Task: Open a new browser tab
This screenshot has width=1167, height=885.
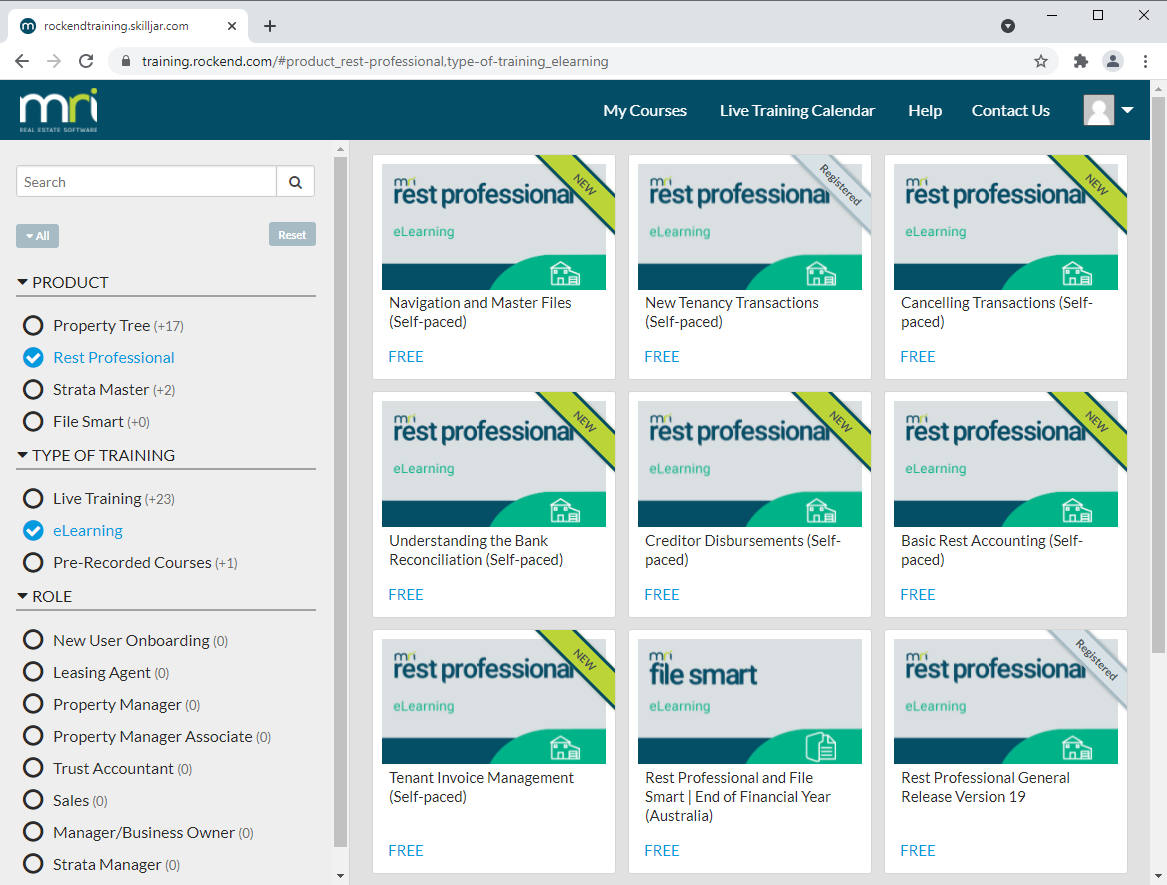Action: 270,26
